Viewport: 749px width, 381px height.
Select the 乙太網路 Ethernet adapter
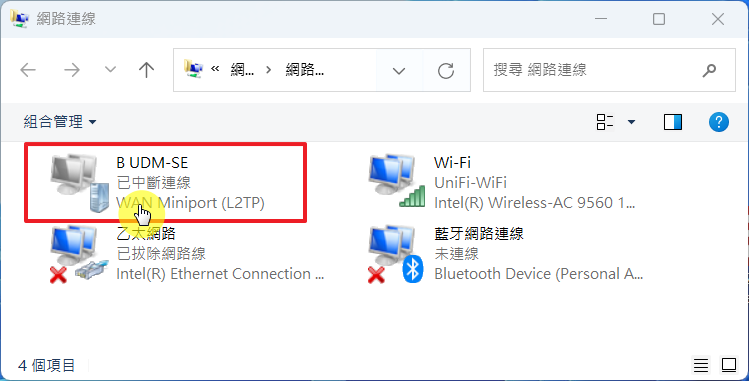[187, 254]
